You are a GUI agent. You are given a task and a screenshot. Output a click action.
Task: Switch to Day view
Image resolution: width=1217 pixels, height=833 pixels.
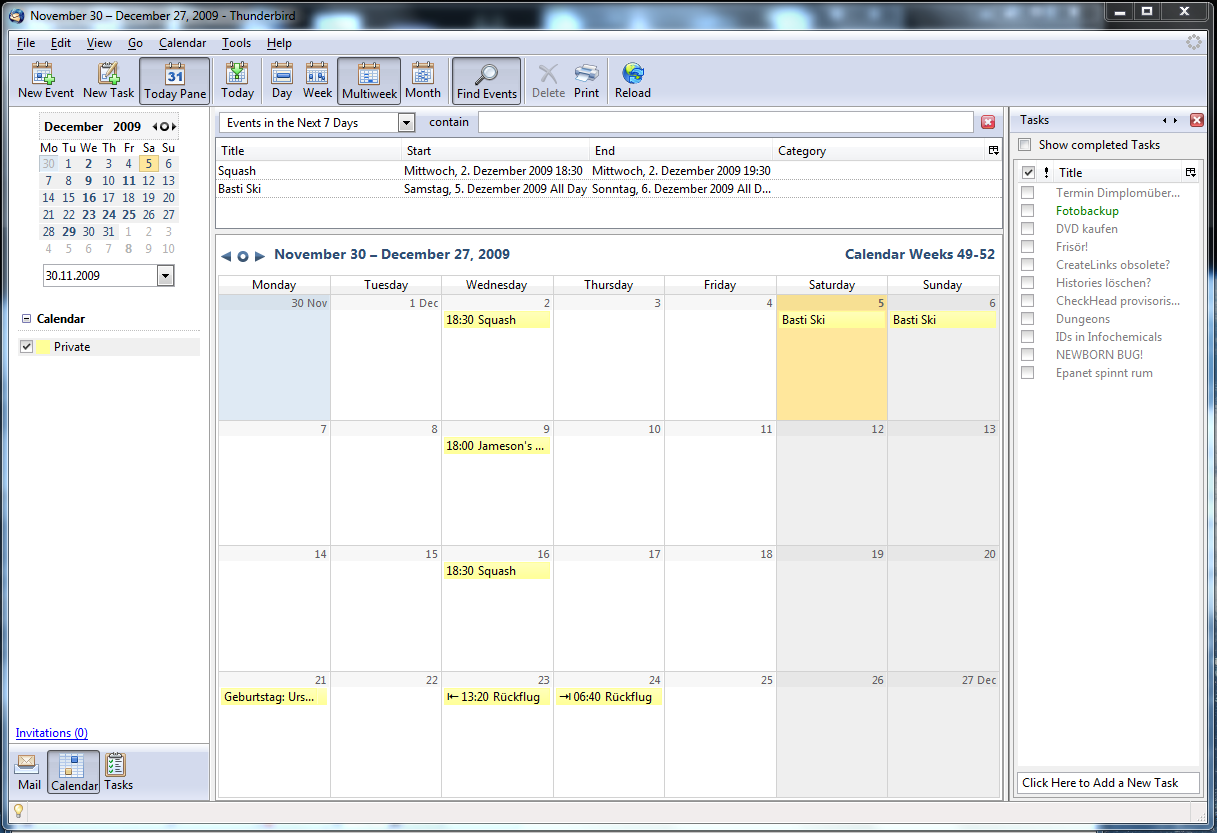(x=282, y=80)
